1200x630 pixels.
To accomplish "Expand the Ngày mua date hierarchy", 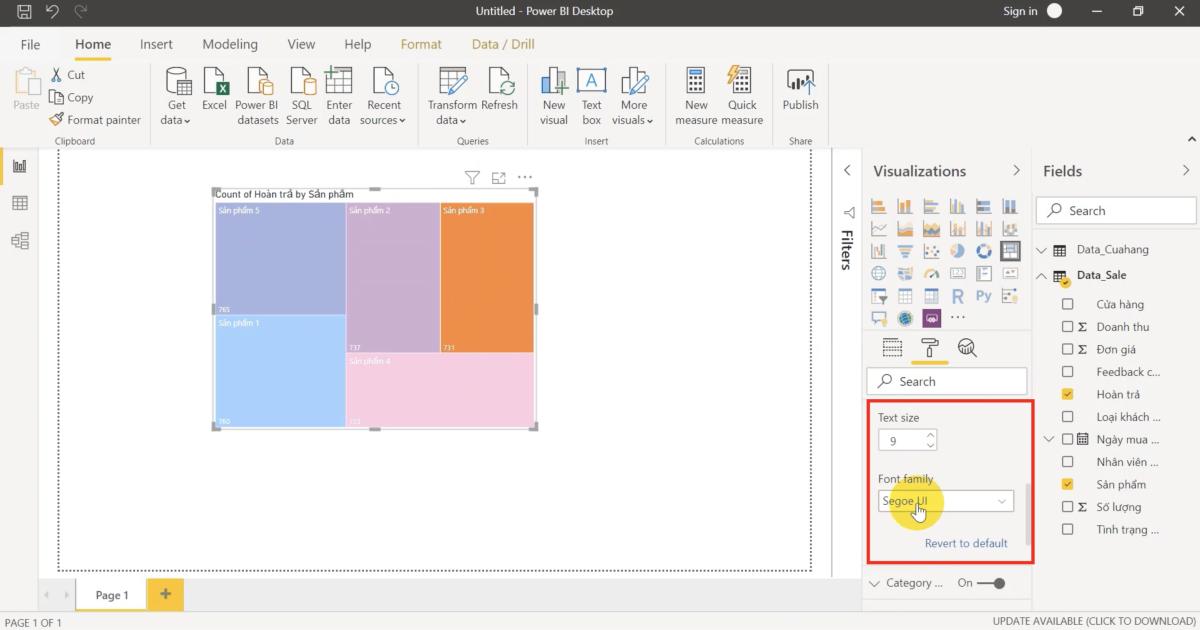I will tap(1049, 438).
